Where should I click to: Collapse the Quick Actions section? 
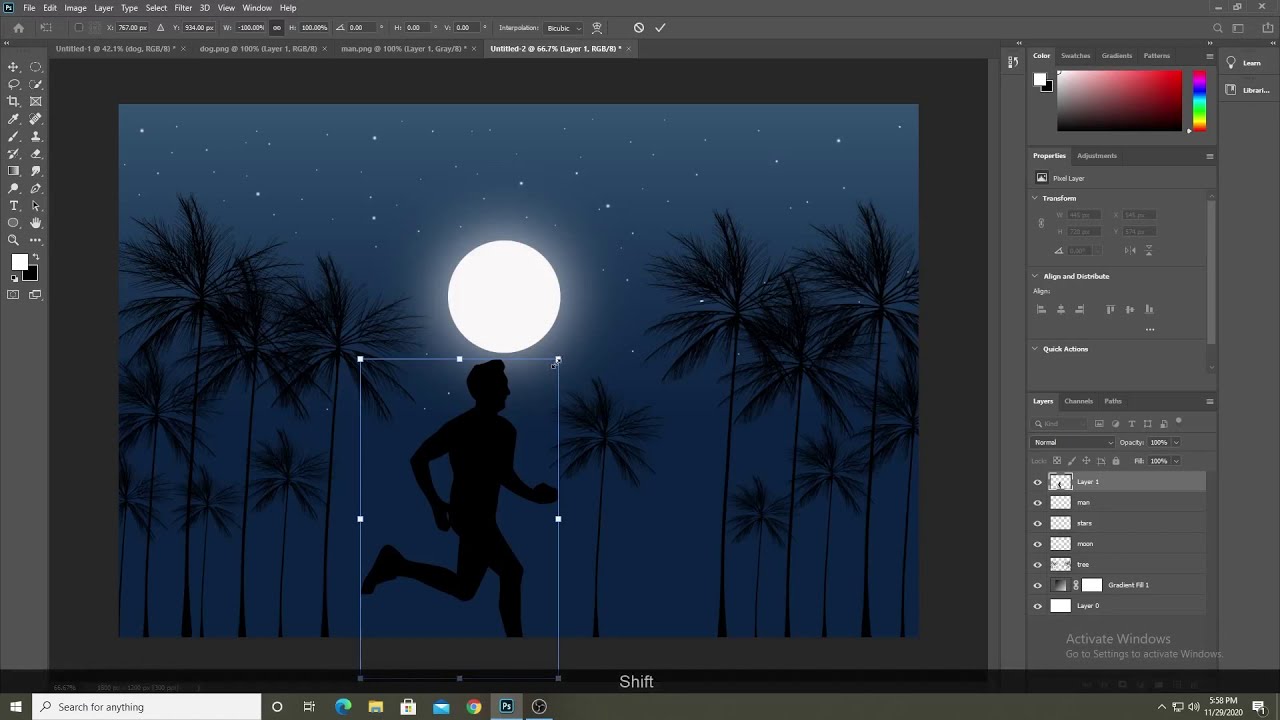point(1035,349)
